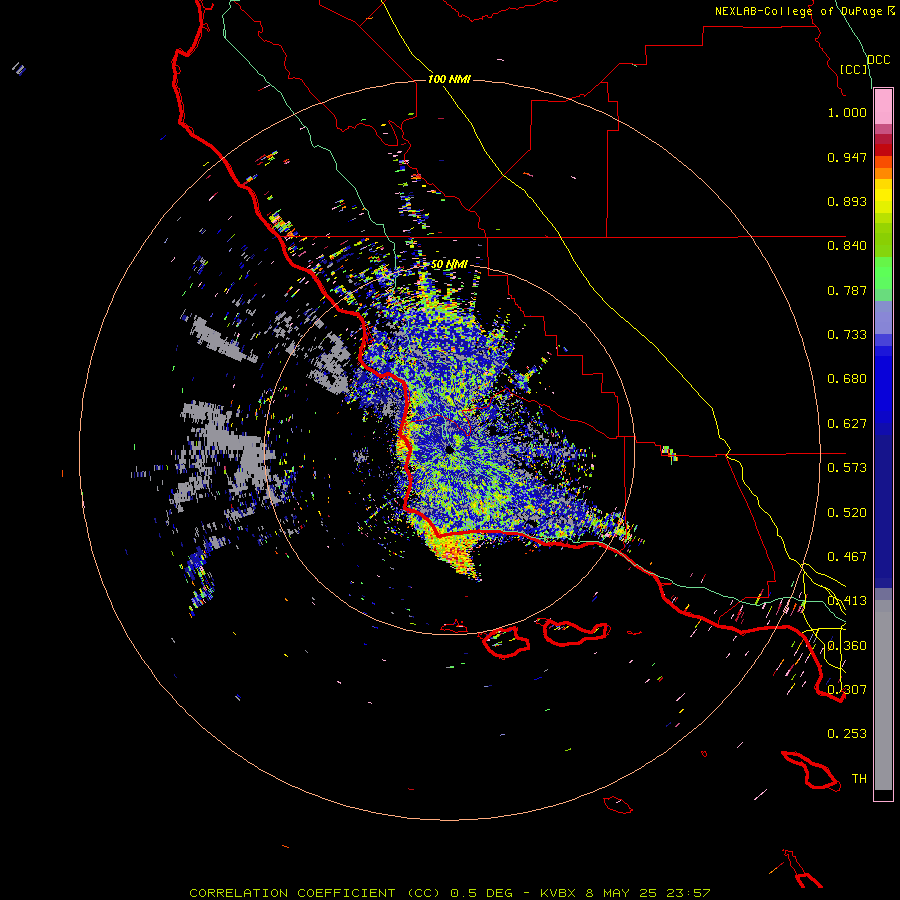
Task: Click the 0.5 DEG elevation text
Action: click(480, 893)
